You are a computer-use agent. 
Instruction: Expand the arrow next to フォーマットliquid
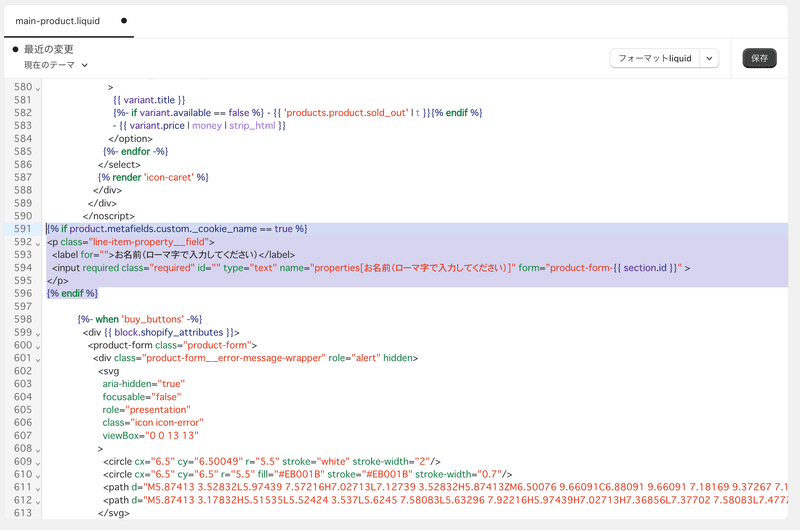(710, 58)
